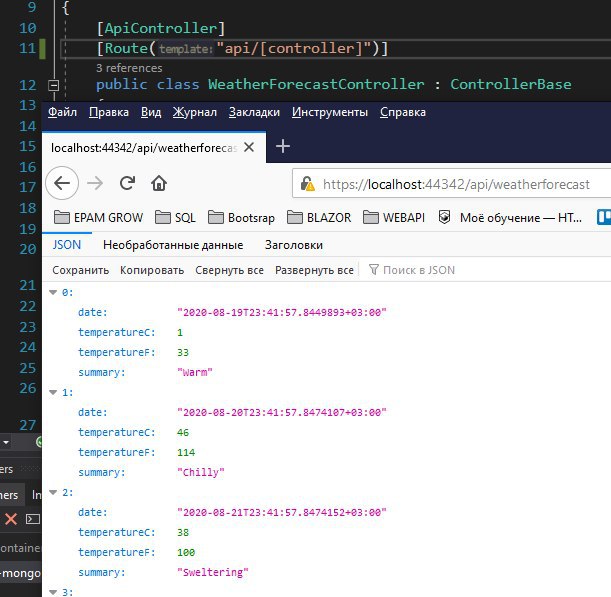Click the ApiController attribute in code

point(161,28)
